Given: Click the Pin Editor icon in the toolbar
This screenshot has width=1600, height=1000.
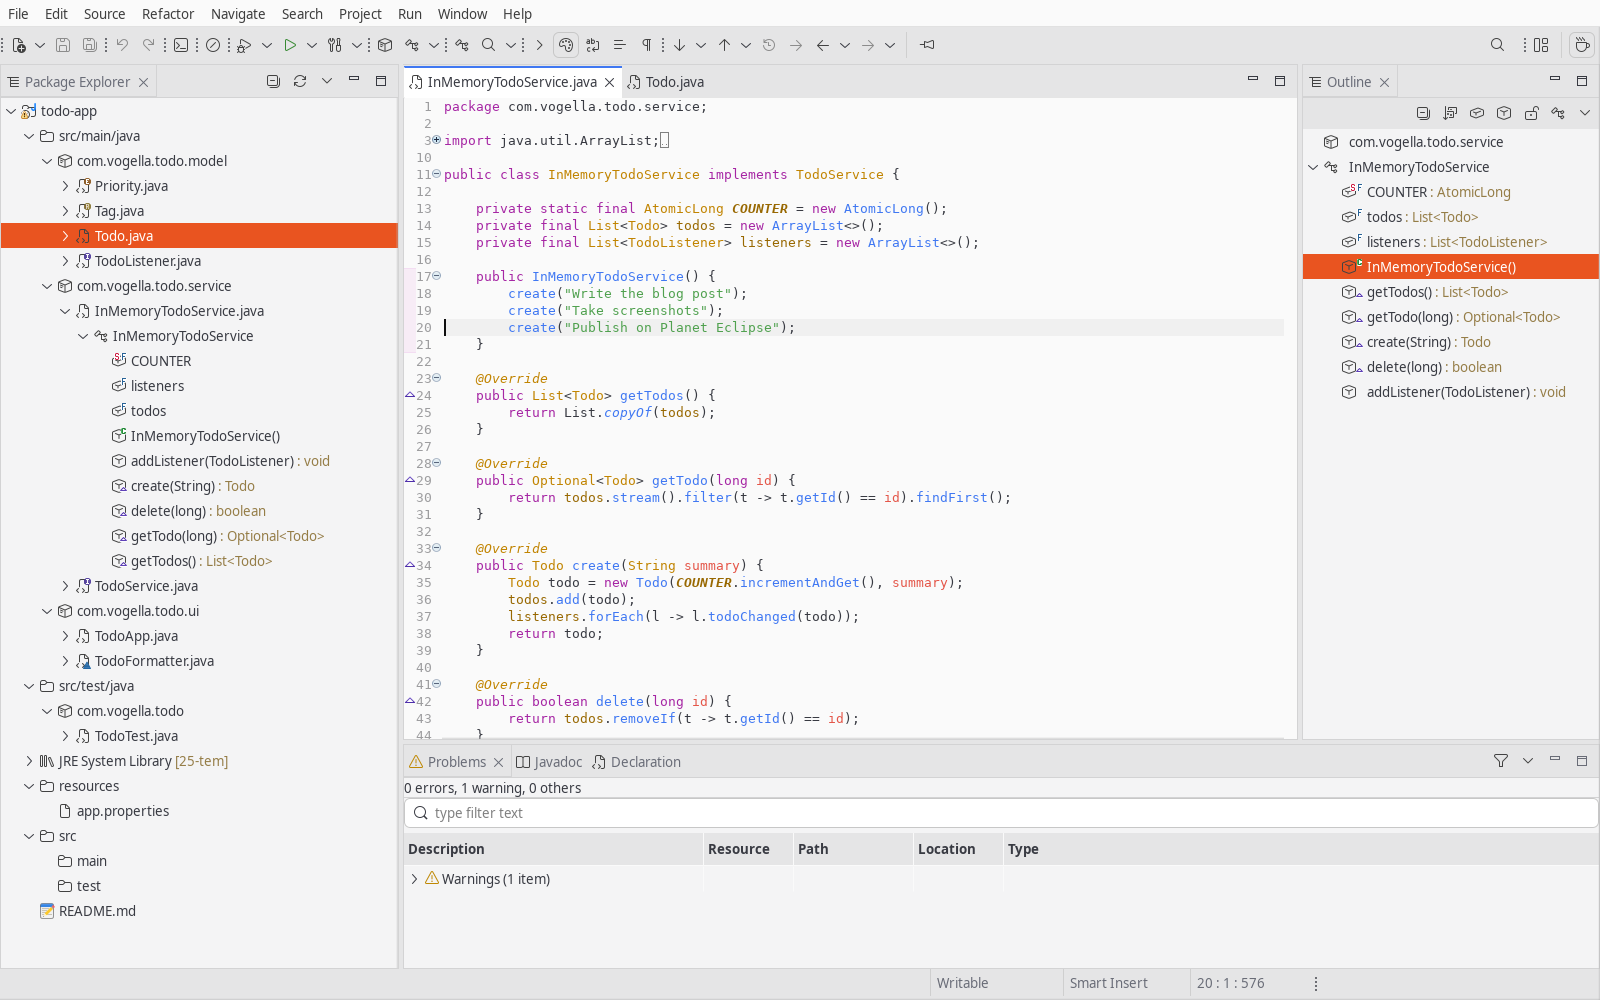Looking at the screenshot, I should (928, 45).
